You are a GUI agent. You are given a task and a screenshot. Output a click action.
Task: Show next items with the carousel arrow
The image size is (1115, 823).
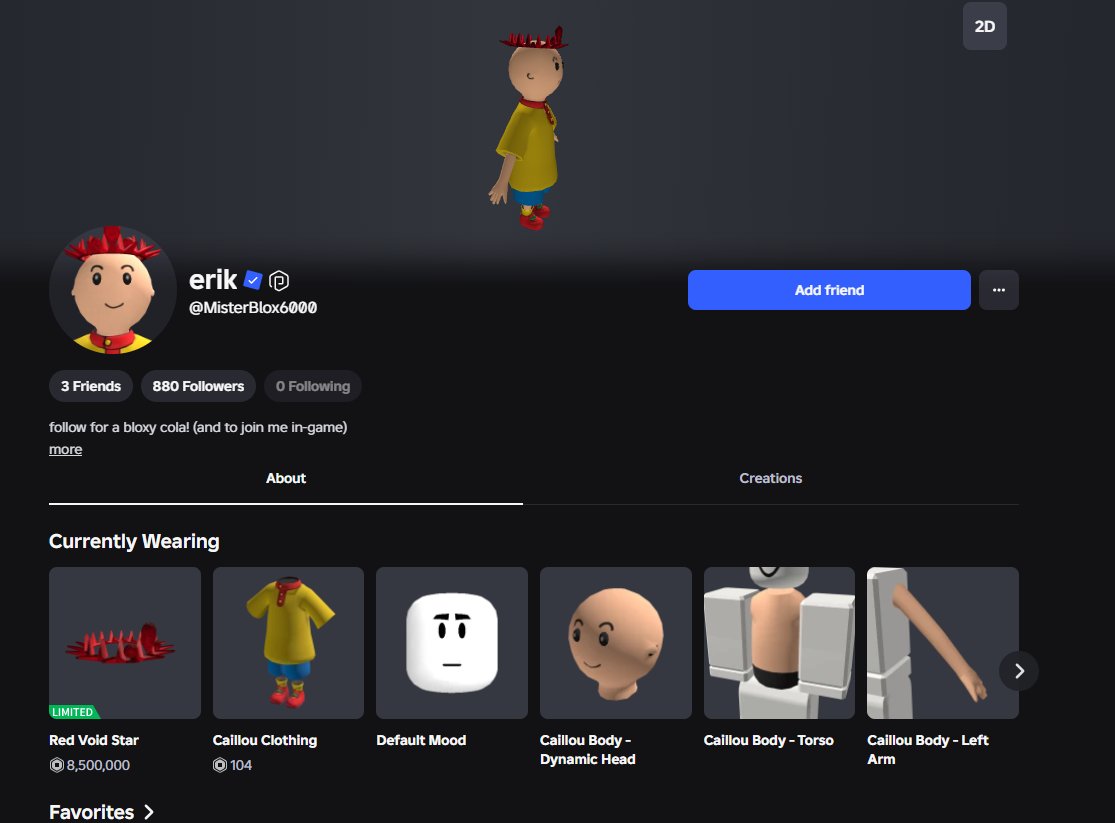coord(1019,671)
